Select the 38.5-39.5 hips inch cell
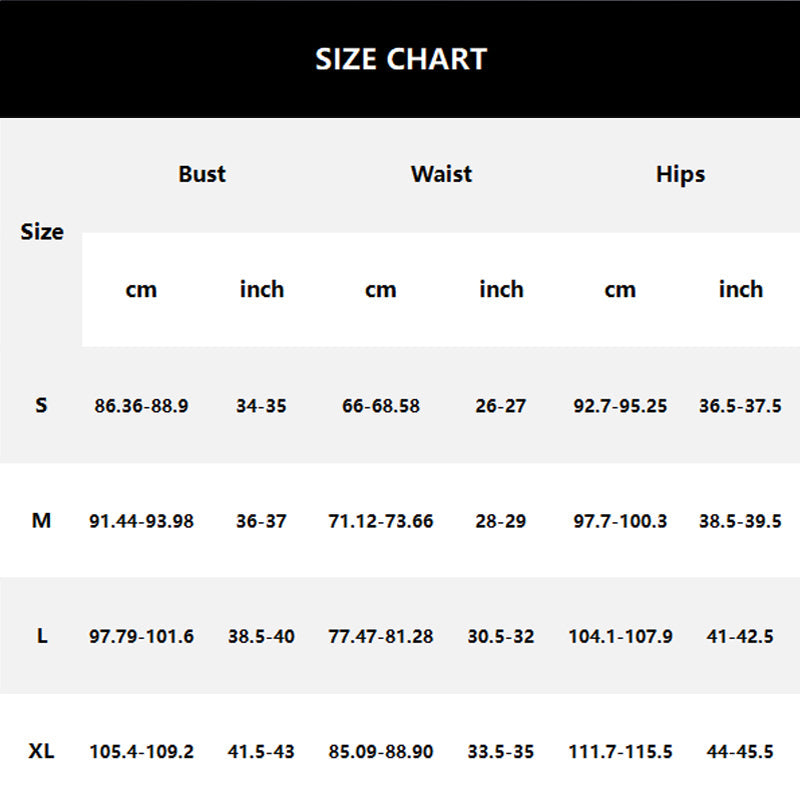 click(x=740, y=521)
